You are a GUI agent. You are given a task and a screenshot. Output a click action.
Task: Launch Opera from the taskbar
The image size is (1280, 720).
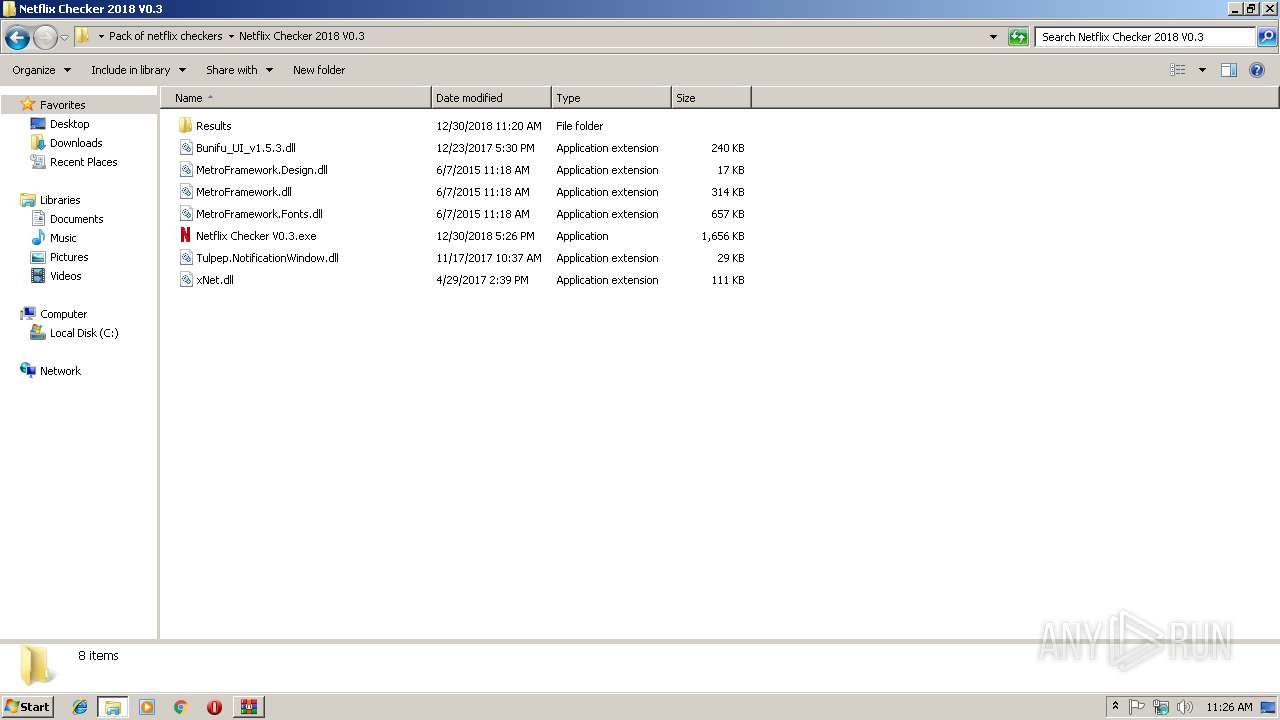click(x=214, y=707)
